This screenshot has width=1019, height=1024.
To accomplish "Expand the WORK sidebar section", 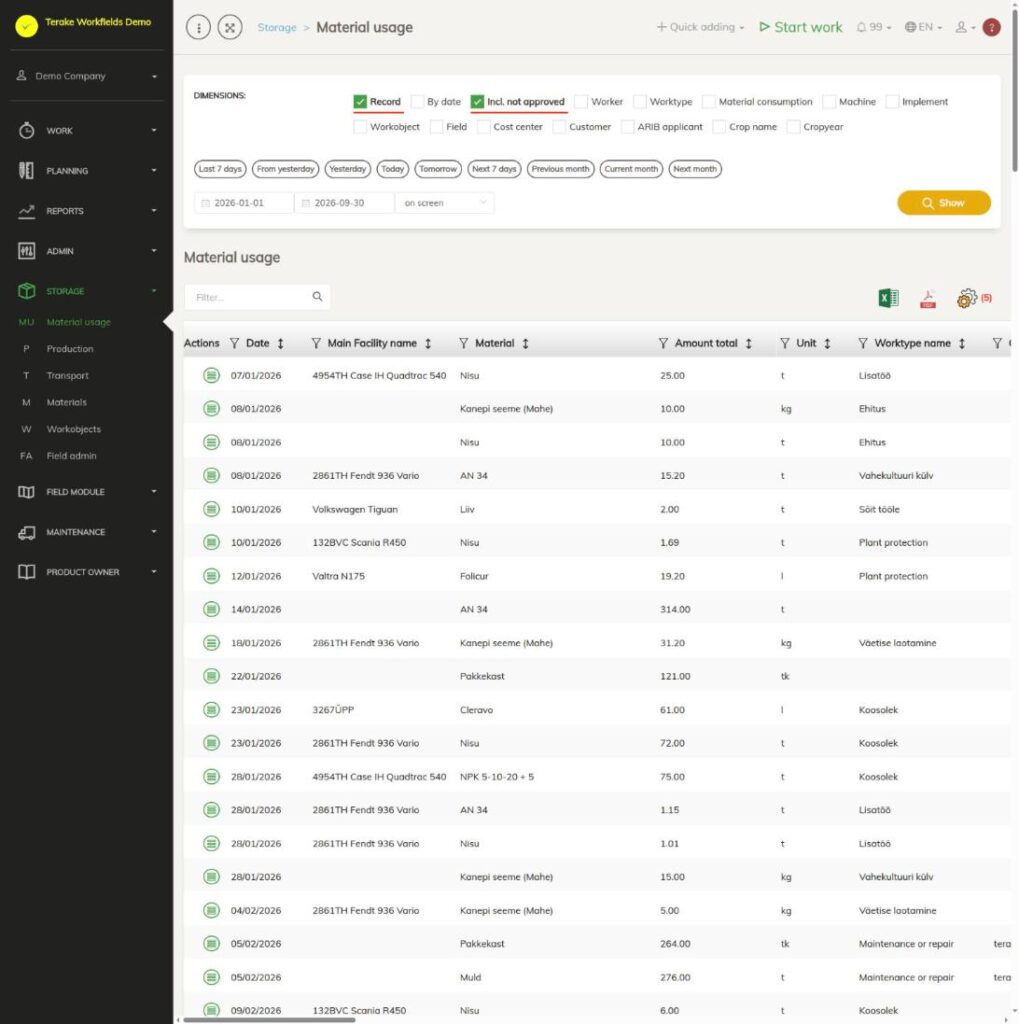I will click(87, 131).
